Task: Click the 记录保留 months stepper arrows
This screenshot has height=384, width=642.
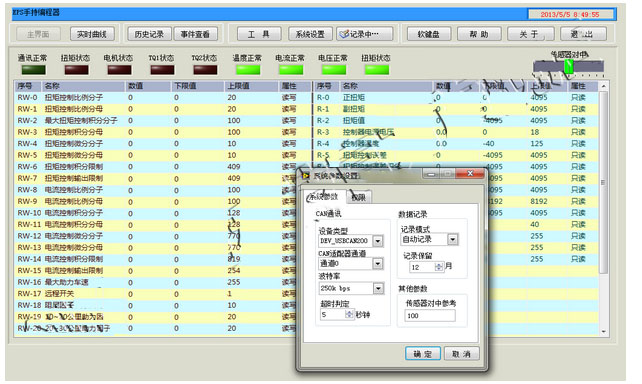Action: (439, 267)
